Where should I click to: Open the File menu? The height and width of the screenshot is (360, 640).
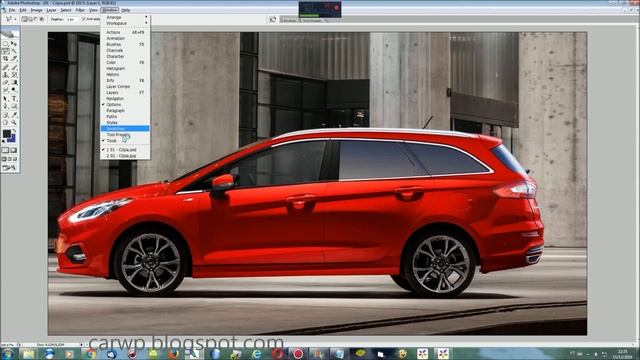(12, 10)
